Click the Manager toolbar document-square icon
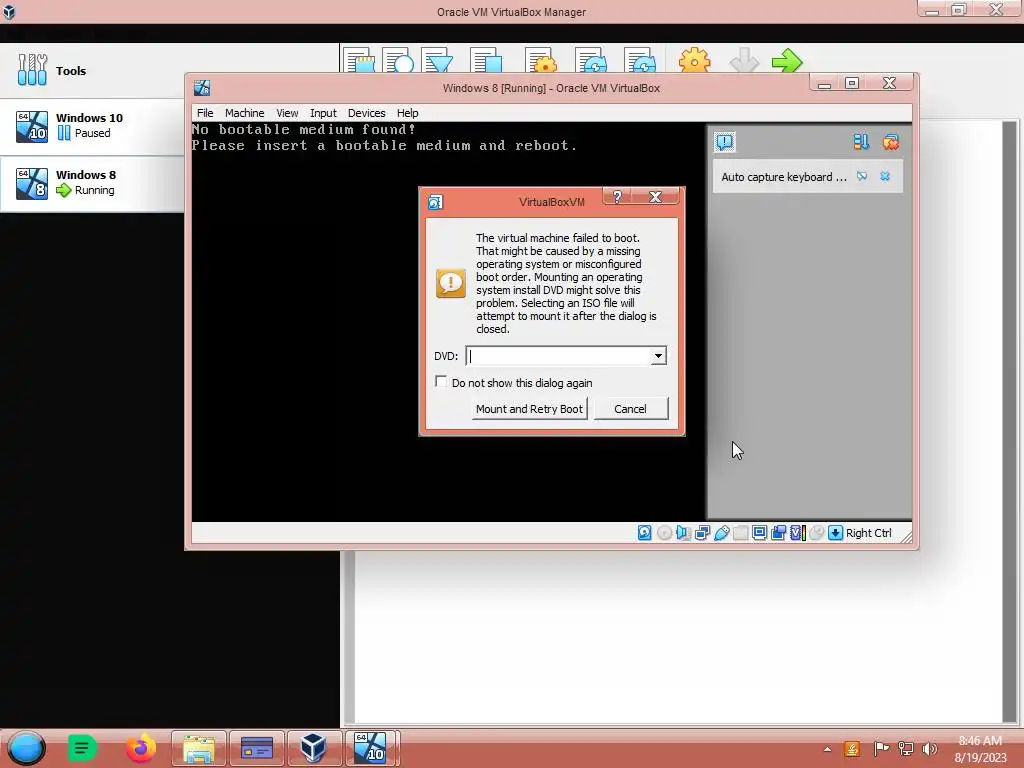This screenshot has width=1024, height=768. (x=487, y=61)
